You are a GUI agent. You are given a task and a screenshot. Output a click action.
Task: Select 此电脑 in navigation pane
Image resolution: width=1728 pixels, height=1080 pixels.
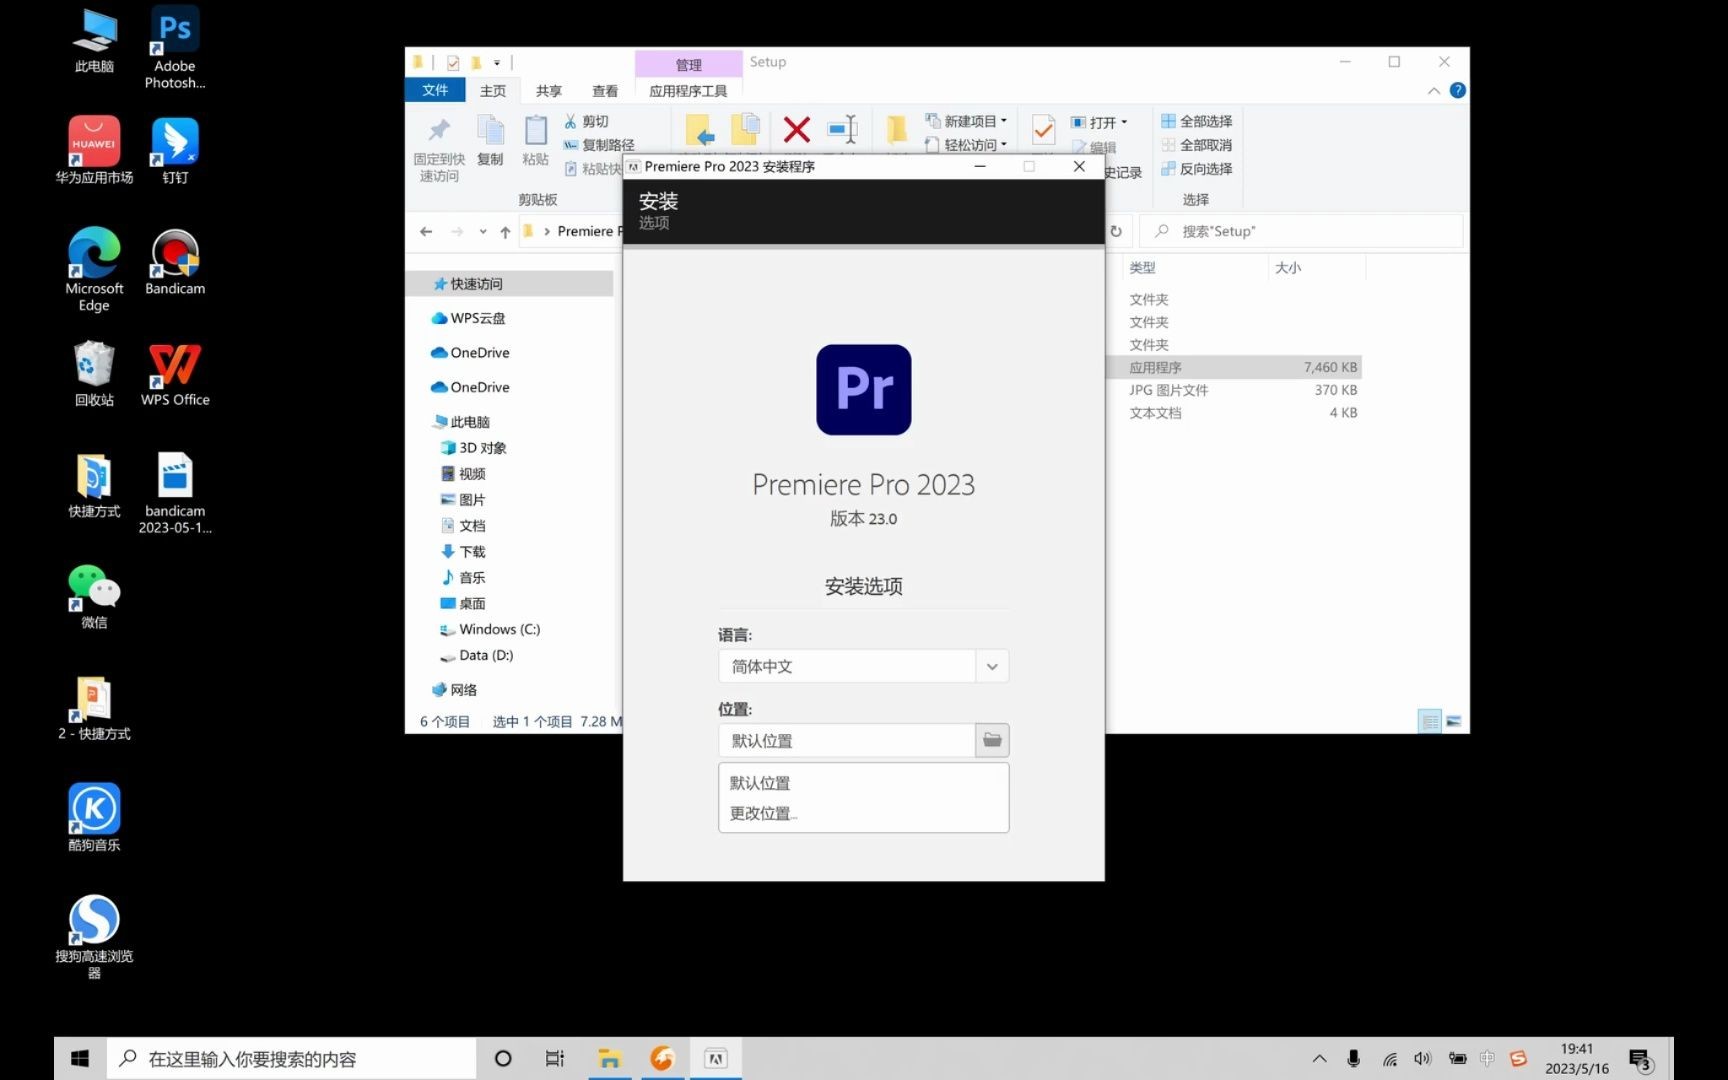point(461,422)
